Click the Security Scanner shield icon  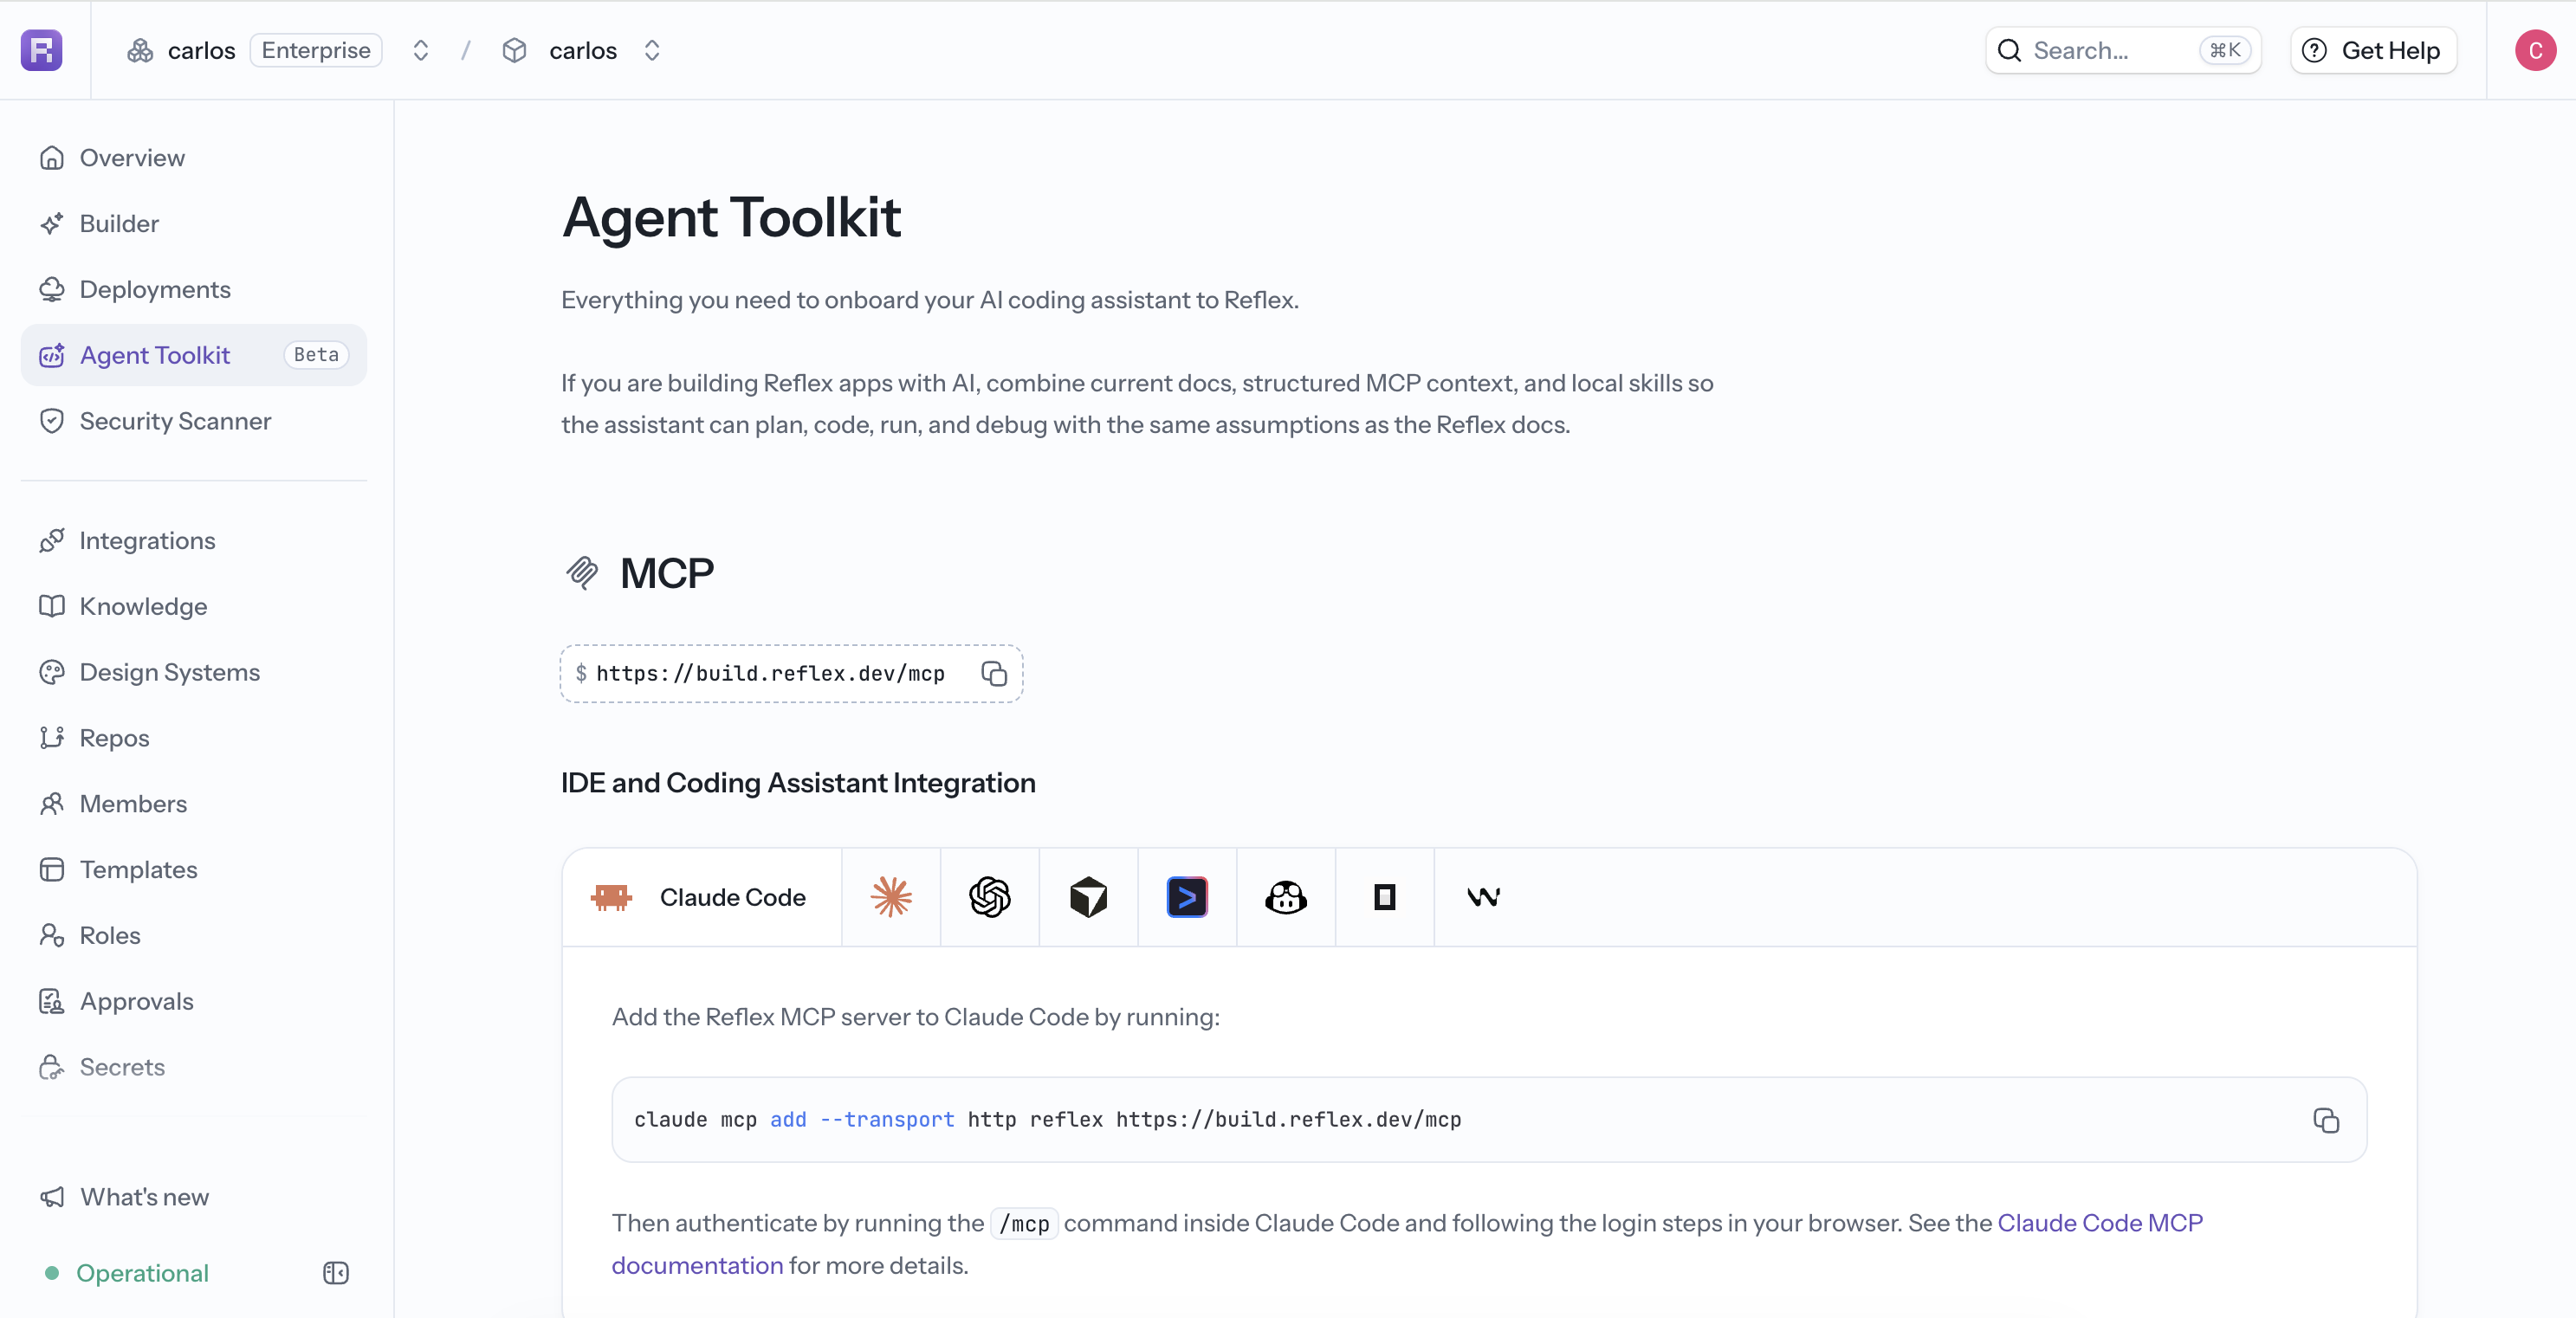pos(52,421)
